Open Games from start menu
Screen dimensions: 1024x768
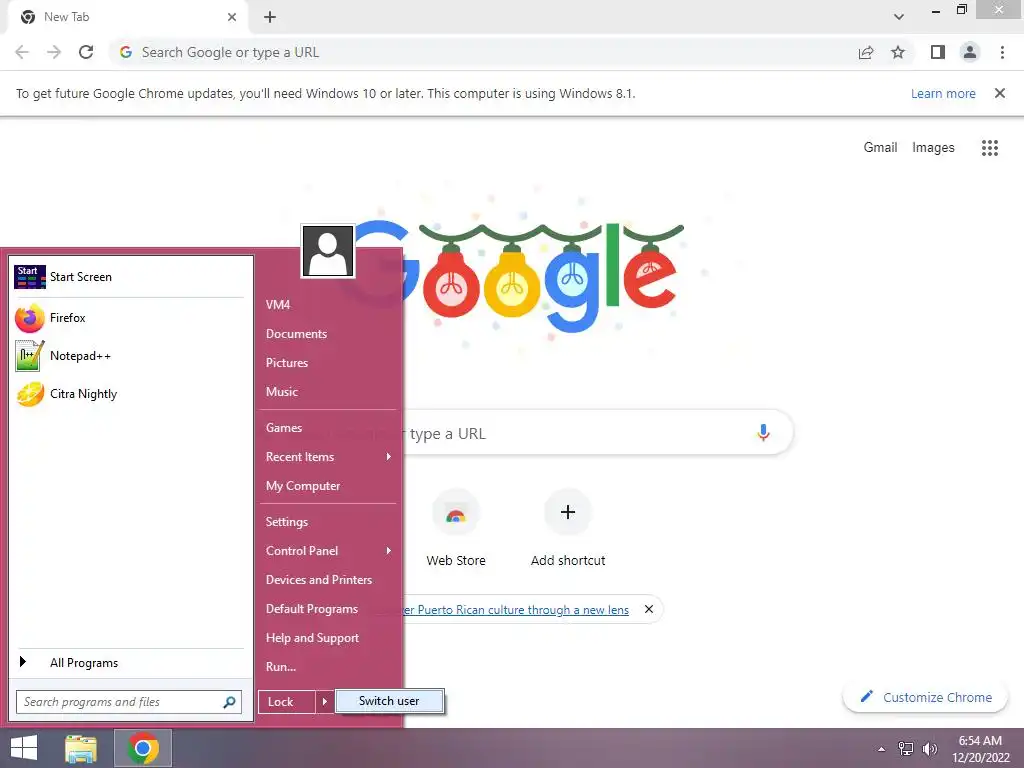pyautogui.click(x=328, y=428)
